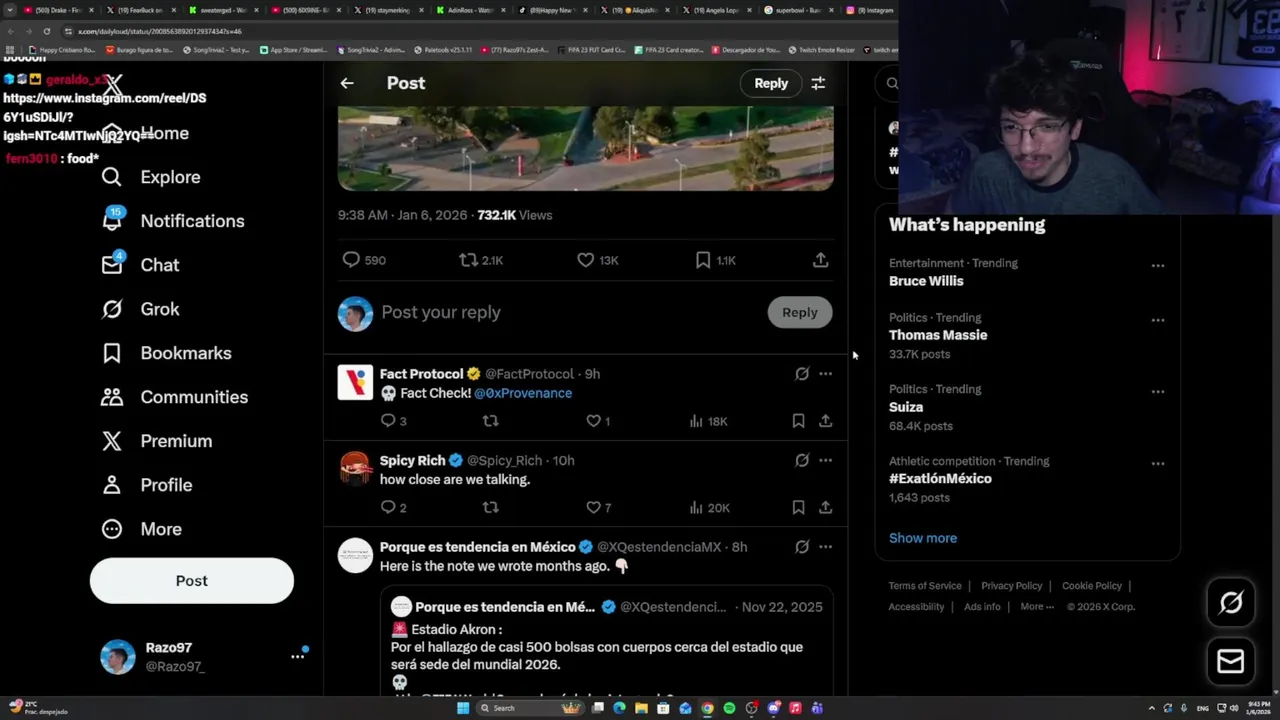
Task: Open Spotify from the taskbar
Action: pyautogui.click(x=729, y=708)
